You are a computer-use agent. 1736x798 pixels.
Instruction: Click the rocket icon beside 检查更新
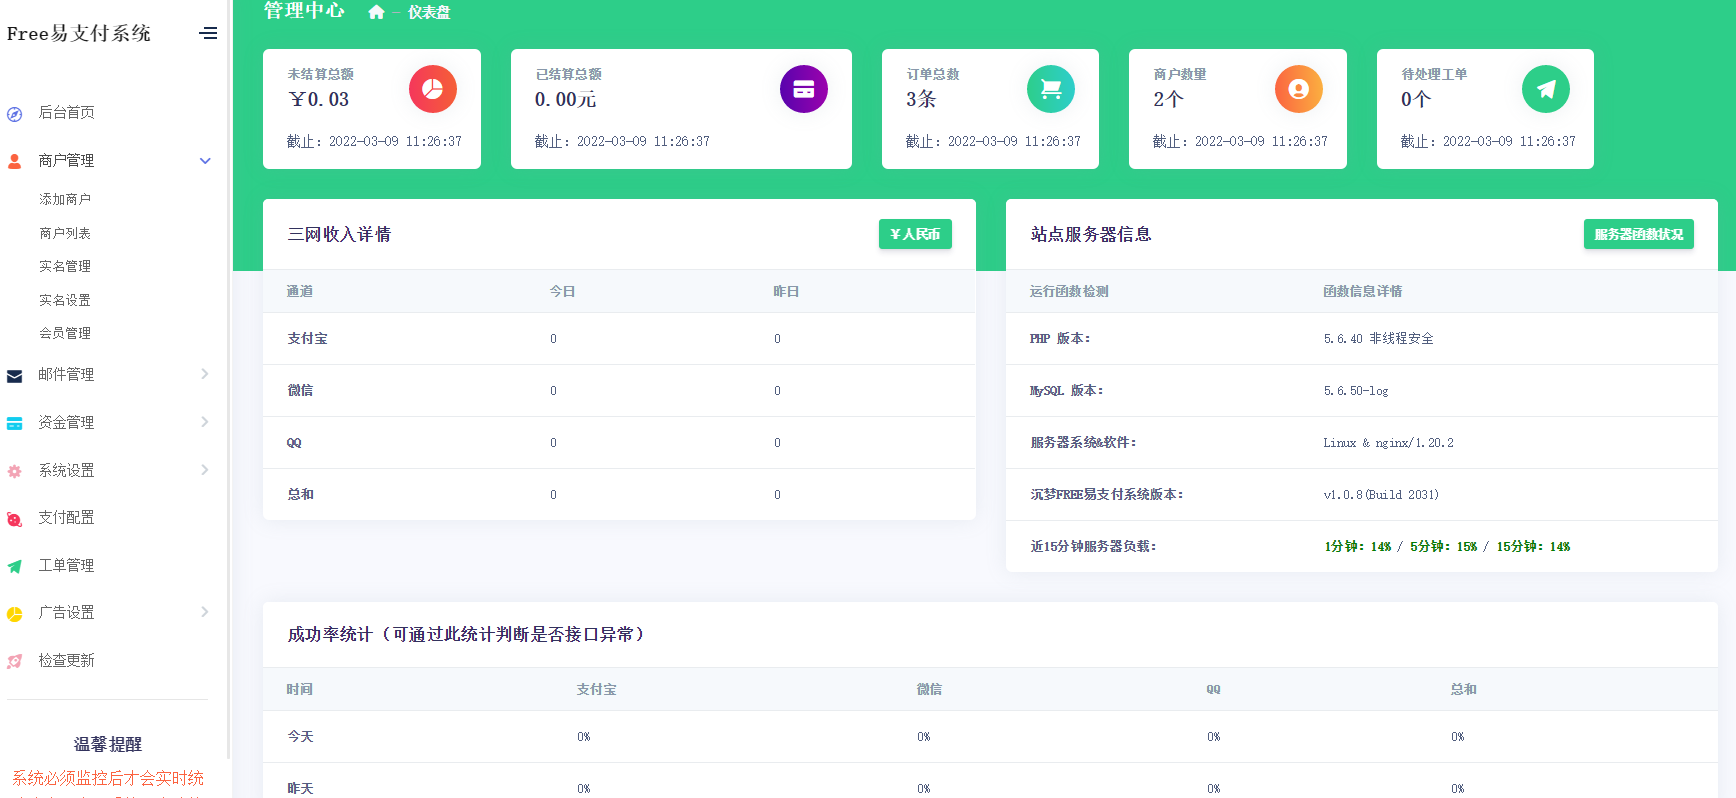(x=15, y=661)
